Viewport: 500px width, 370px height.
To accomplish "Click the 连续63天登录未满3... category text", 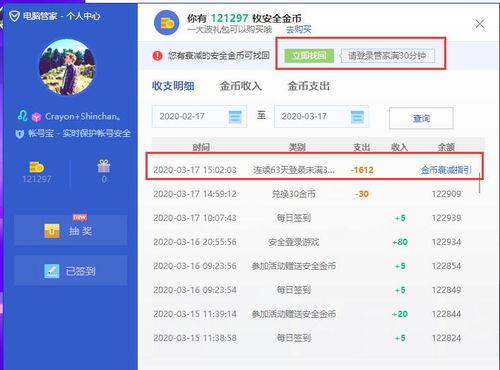I will [294, 170].
